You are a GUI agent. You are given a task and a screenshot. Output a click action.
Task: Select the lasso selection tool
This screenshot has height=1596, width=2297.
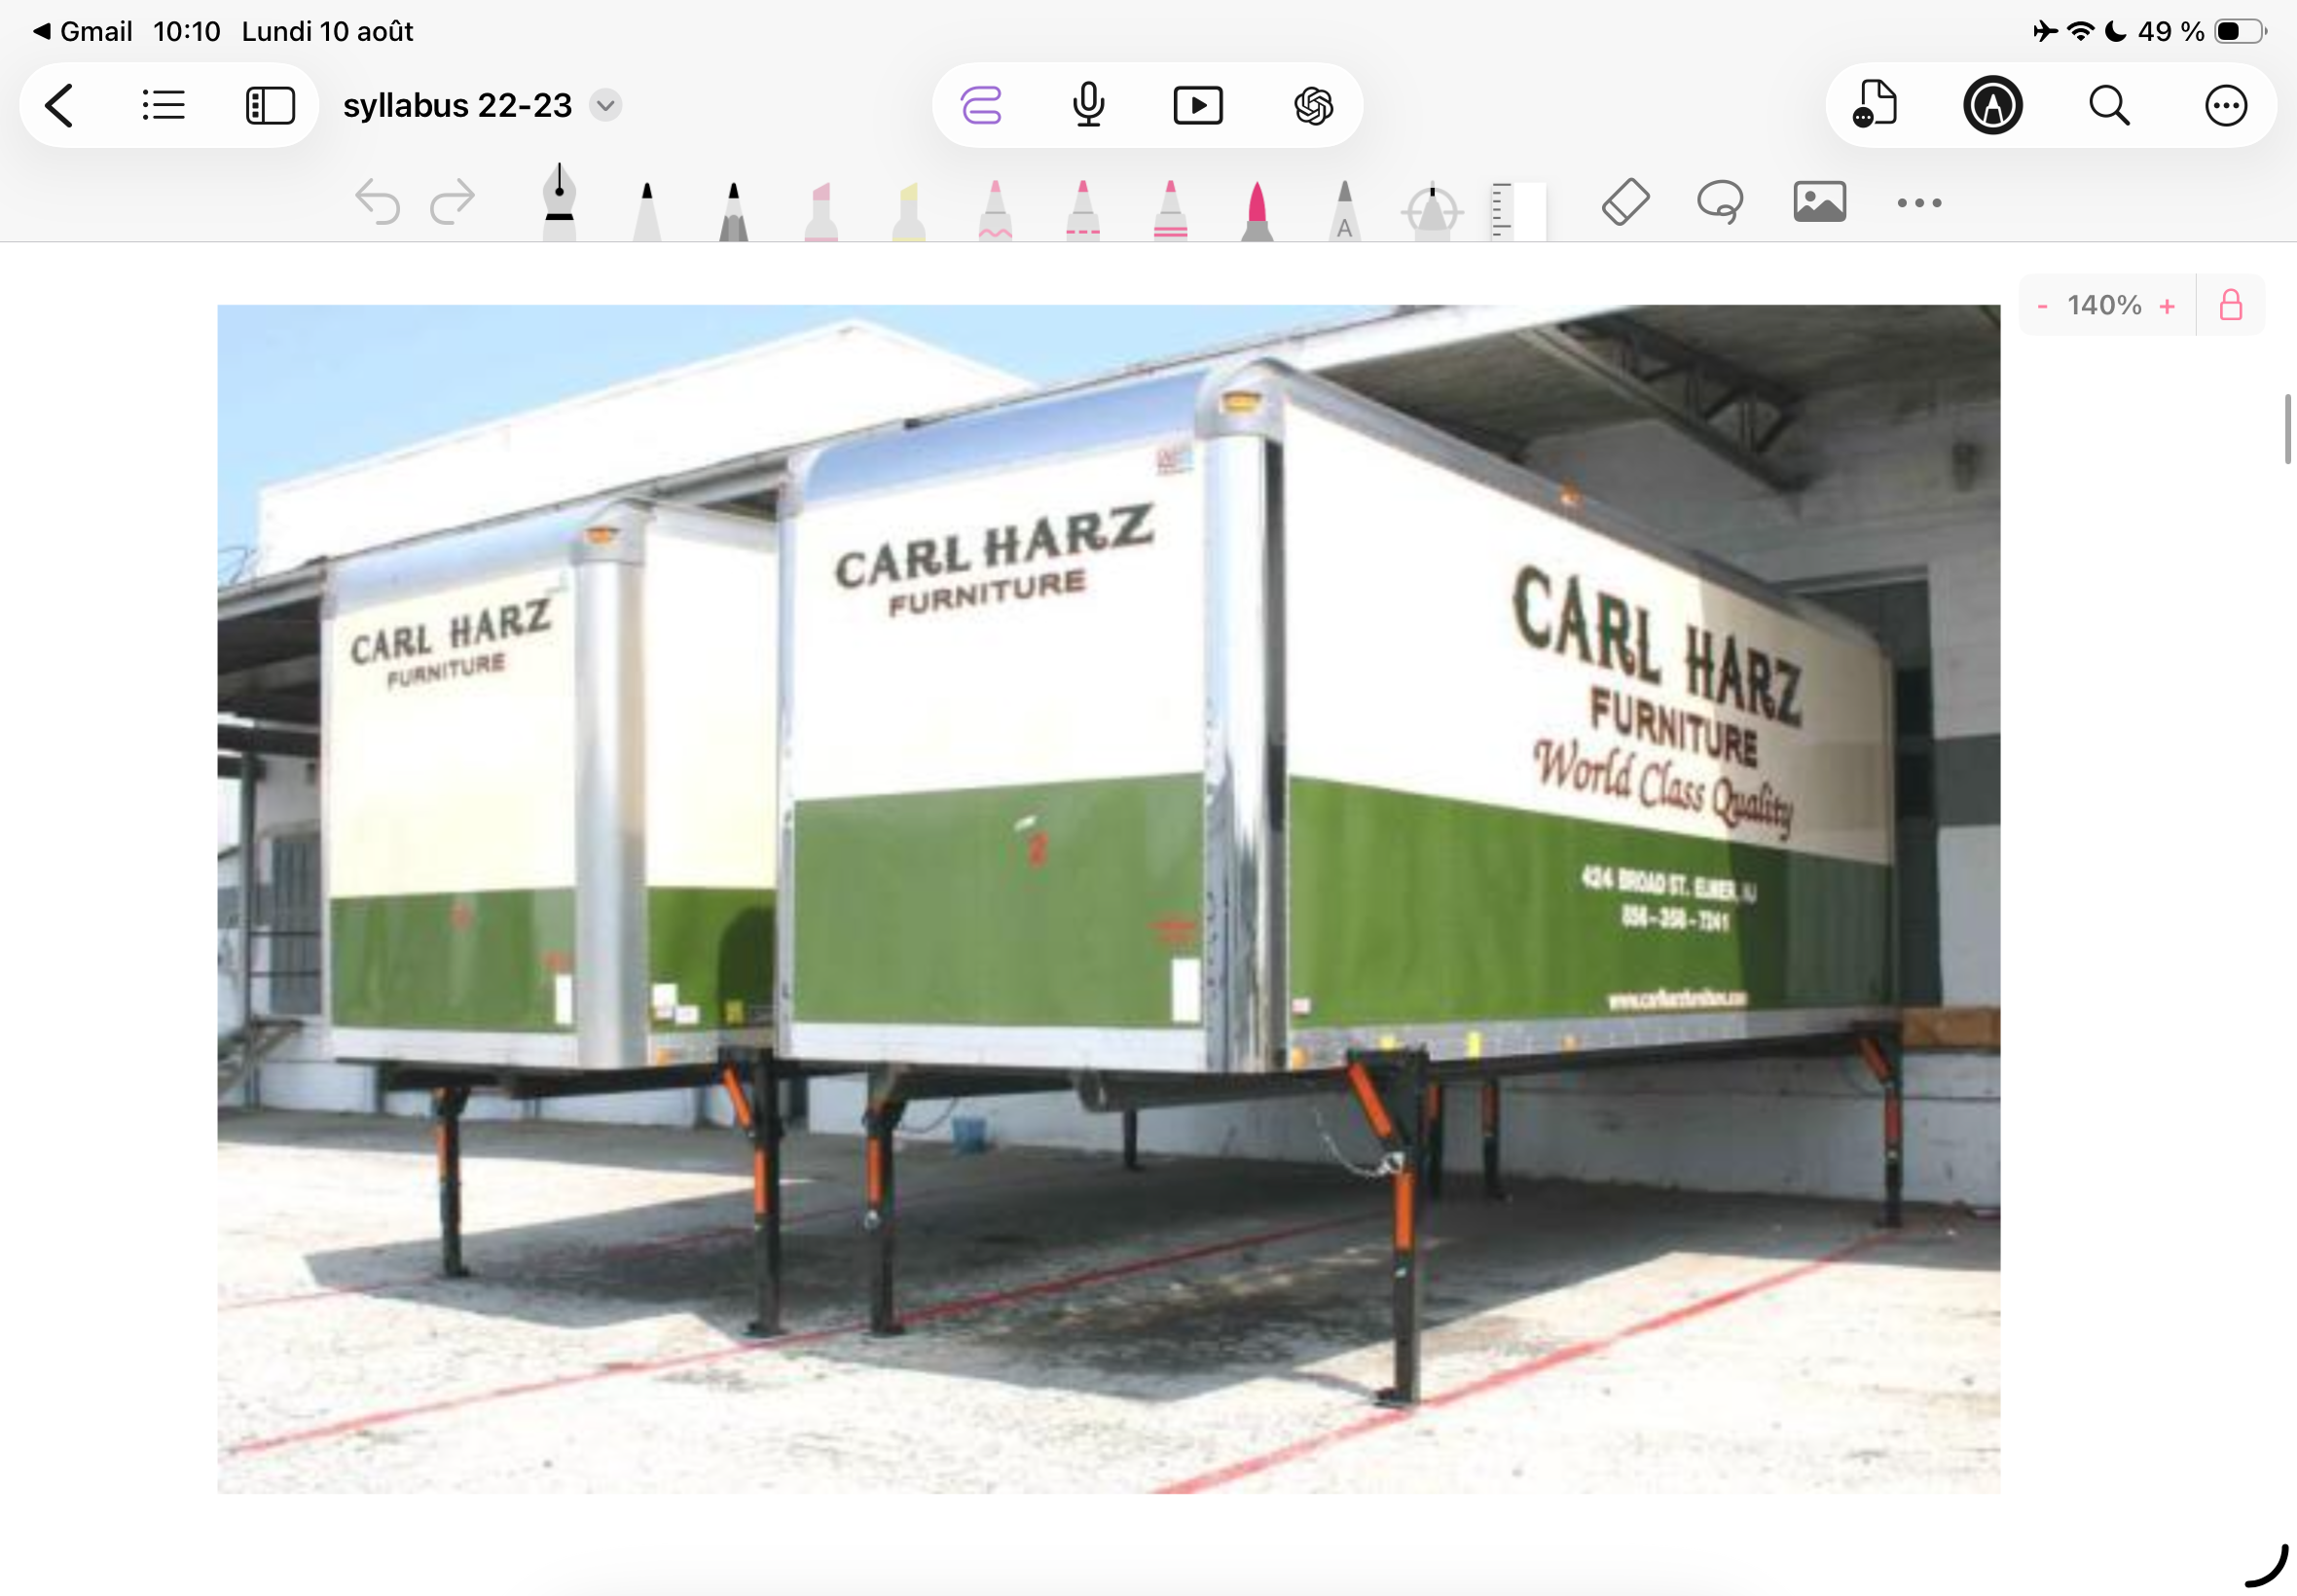click(1720, 202)
